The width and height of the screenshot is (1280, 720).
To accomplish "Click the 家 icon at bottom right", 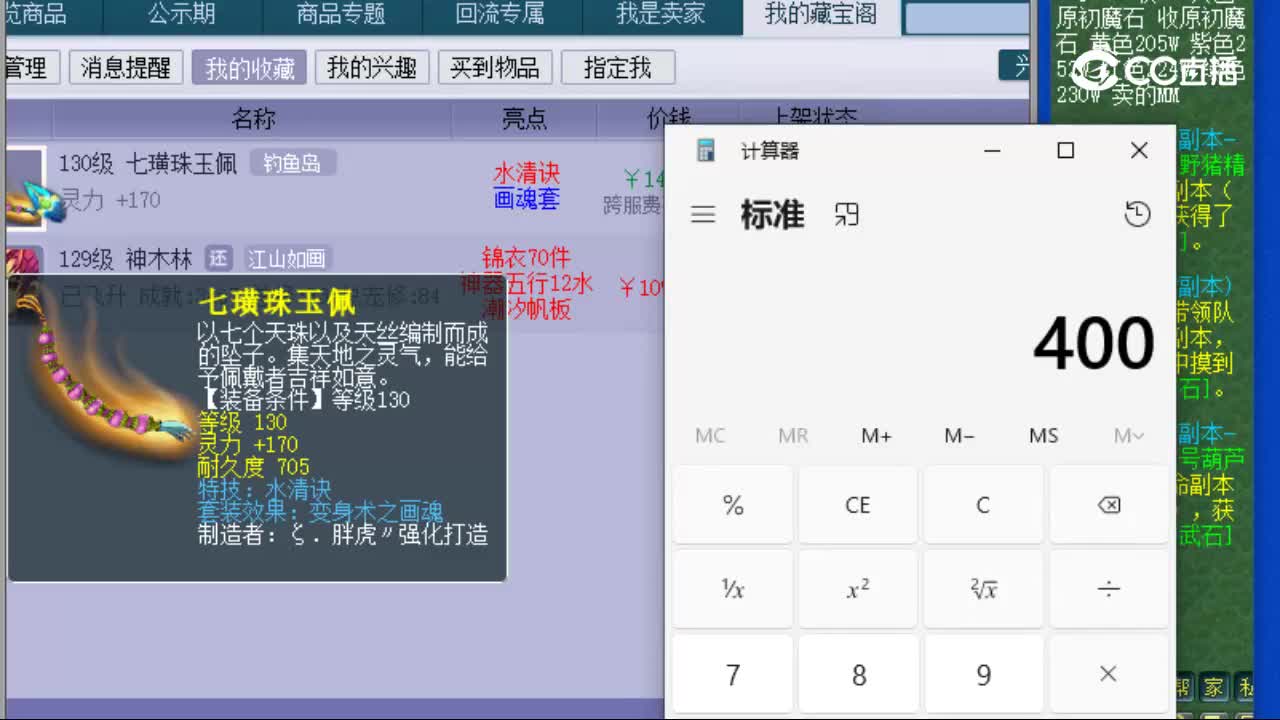I will point(1214,688).
